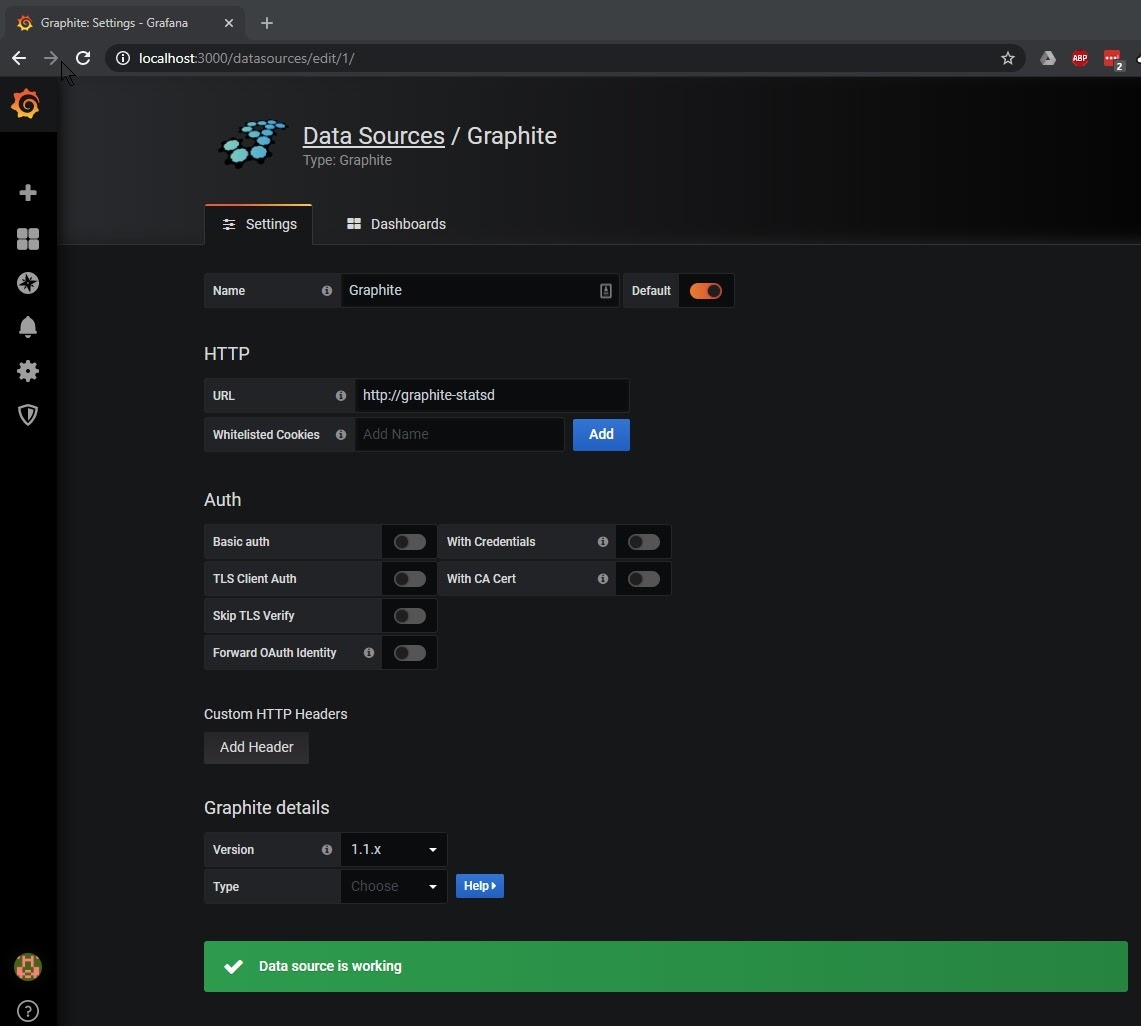Click the URL info icon
Image resolution: width=1141 pixels, height=1026 pixels.
[x=341, y=396]
